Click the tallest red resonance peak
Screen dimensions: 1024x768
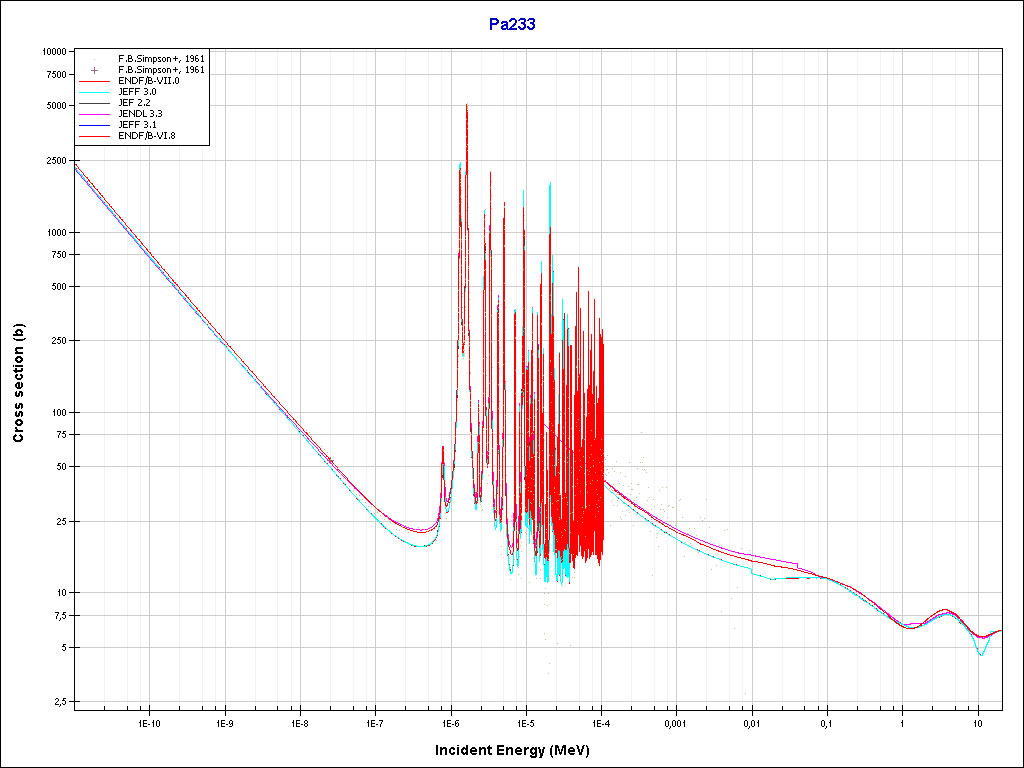466,106
